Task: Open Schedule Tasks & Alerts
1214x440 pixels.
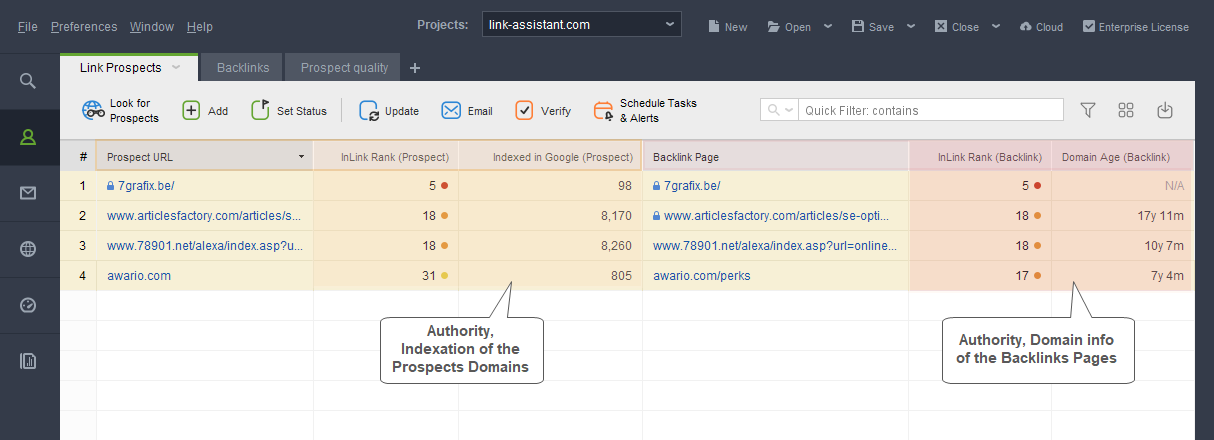Action: pos(645,111)
